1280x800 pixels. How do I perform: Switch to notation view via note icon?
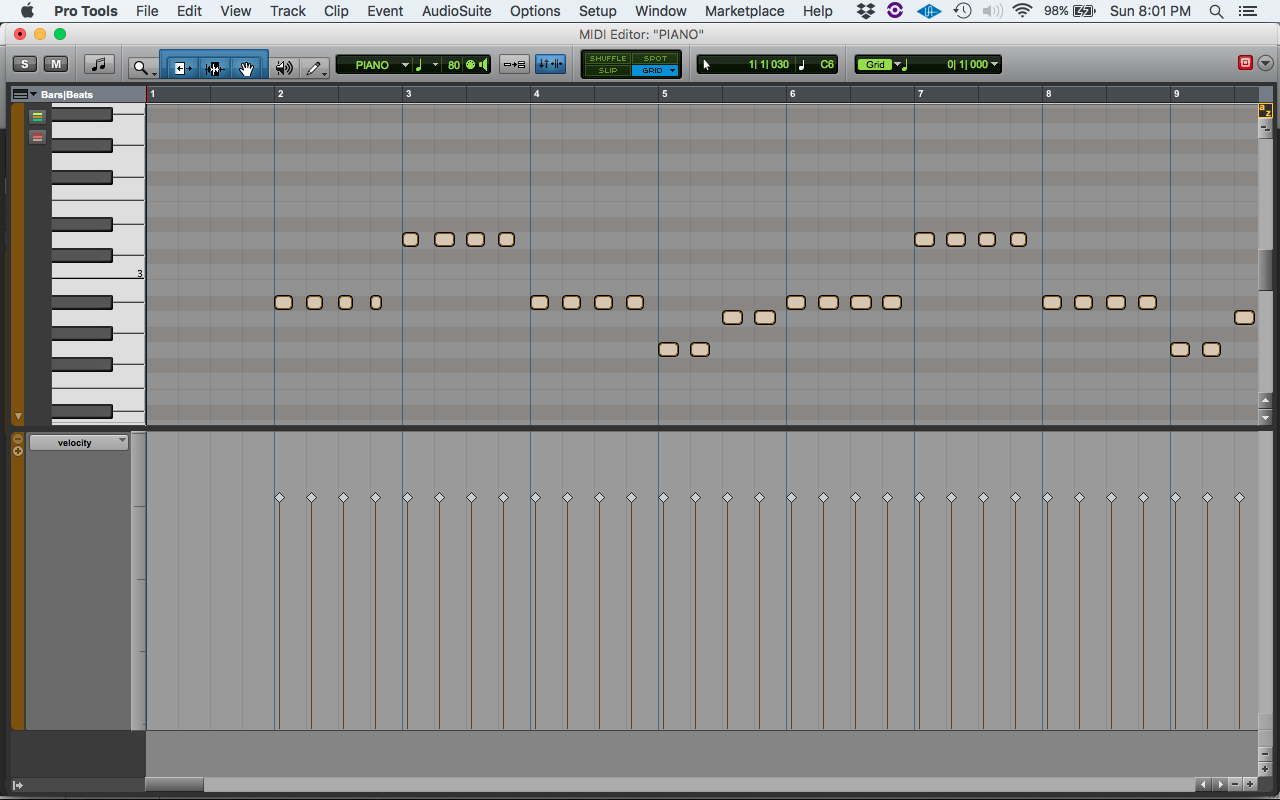(97, 65)
